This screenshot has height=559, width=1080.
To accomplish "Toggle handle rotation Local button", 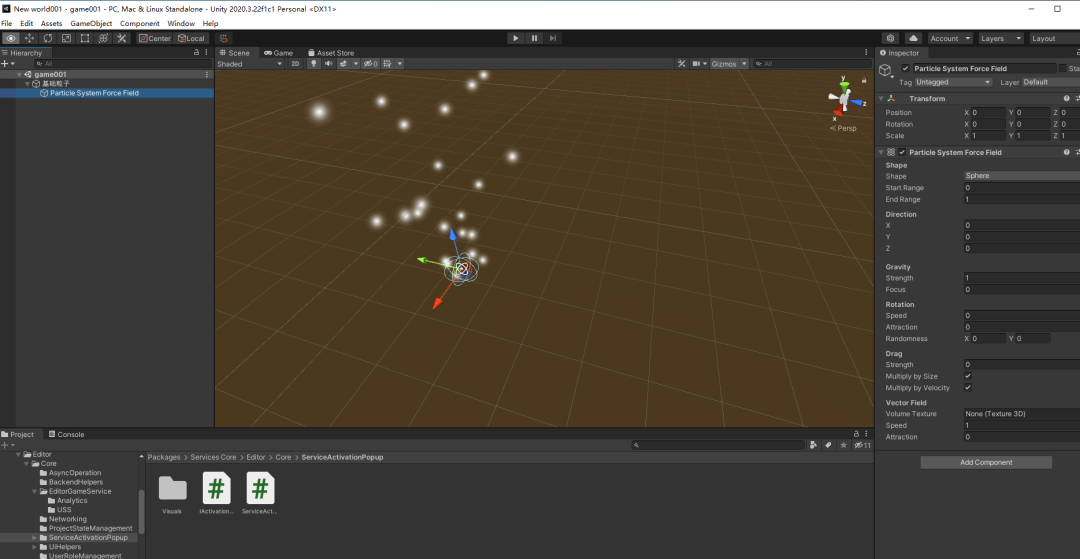I will click(x=191, y=39).
